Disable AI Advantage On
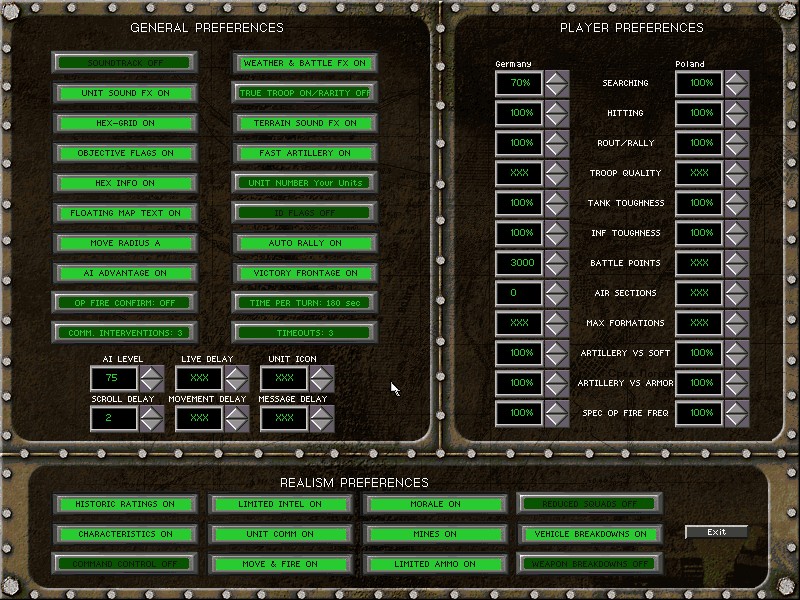 (x=124, y=273)
